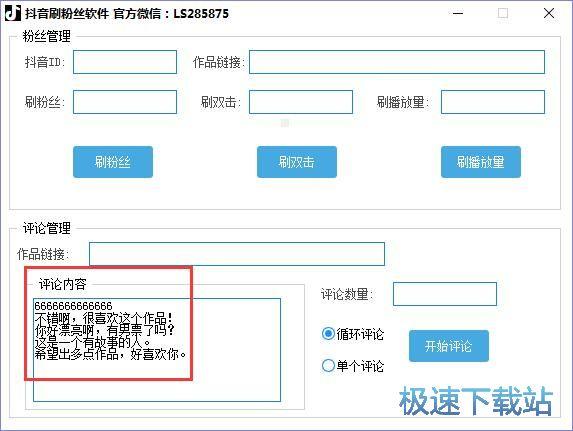This screenshot has width=573, height=431.
Task: Click the 作品链接 field in 评论管理
Action: tap(237, 254)
